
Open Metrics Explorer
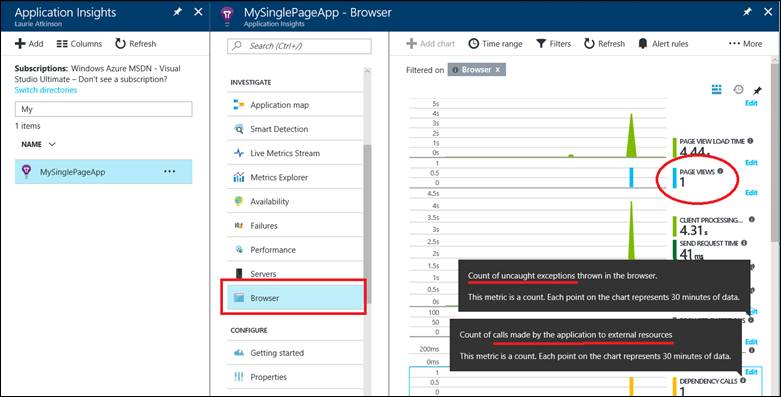pyautogui.click(x=295, y=177)
